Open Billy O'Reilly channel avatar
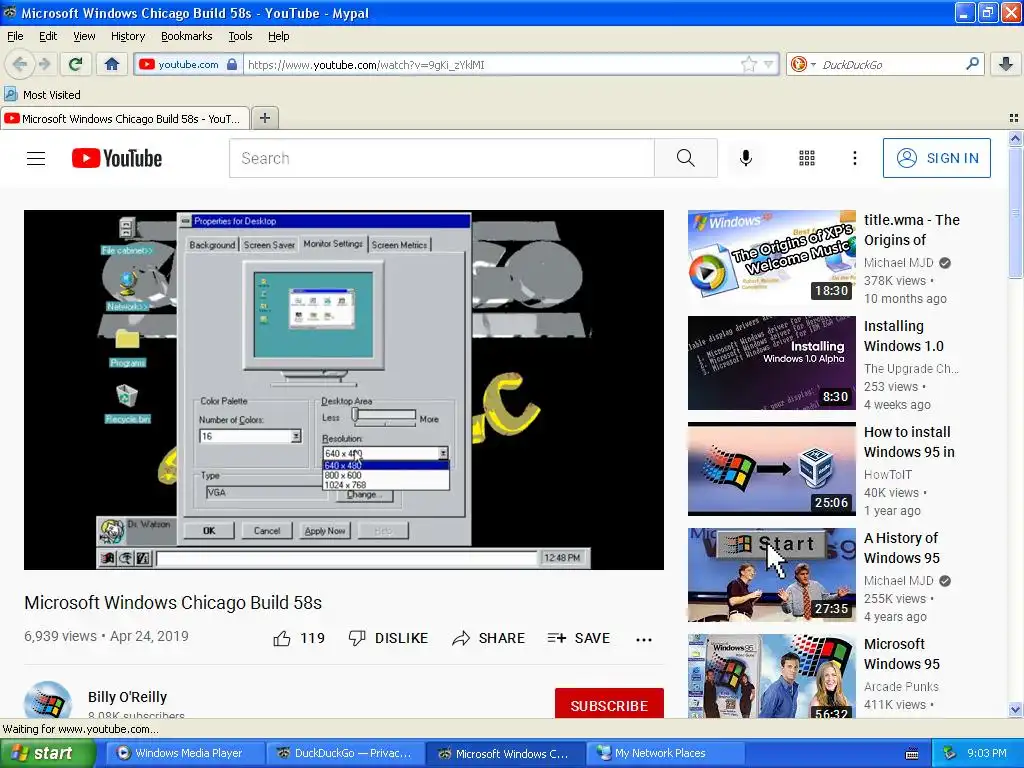Viewport: 1024px width, 768px height. click(x=48, y=699)
